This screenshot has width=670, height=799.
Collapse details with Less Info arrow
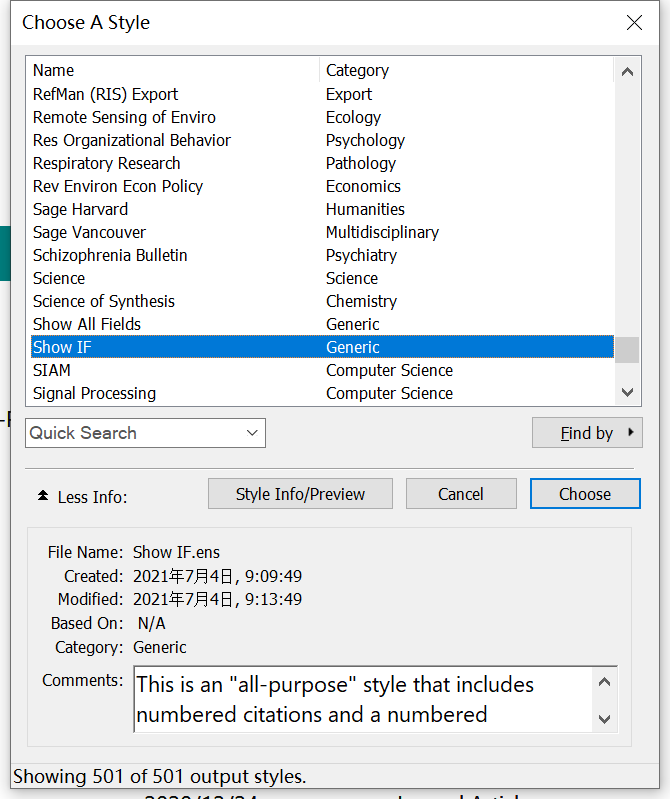[43, 496]
